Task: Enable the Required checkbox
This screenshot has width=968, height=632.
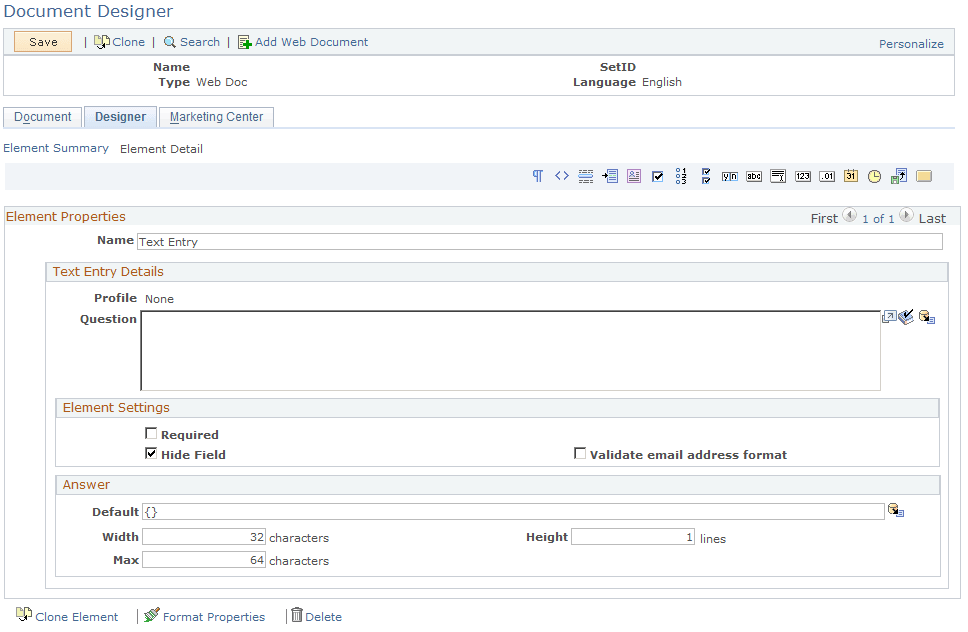Action: (x=151, y=433)
